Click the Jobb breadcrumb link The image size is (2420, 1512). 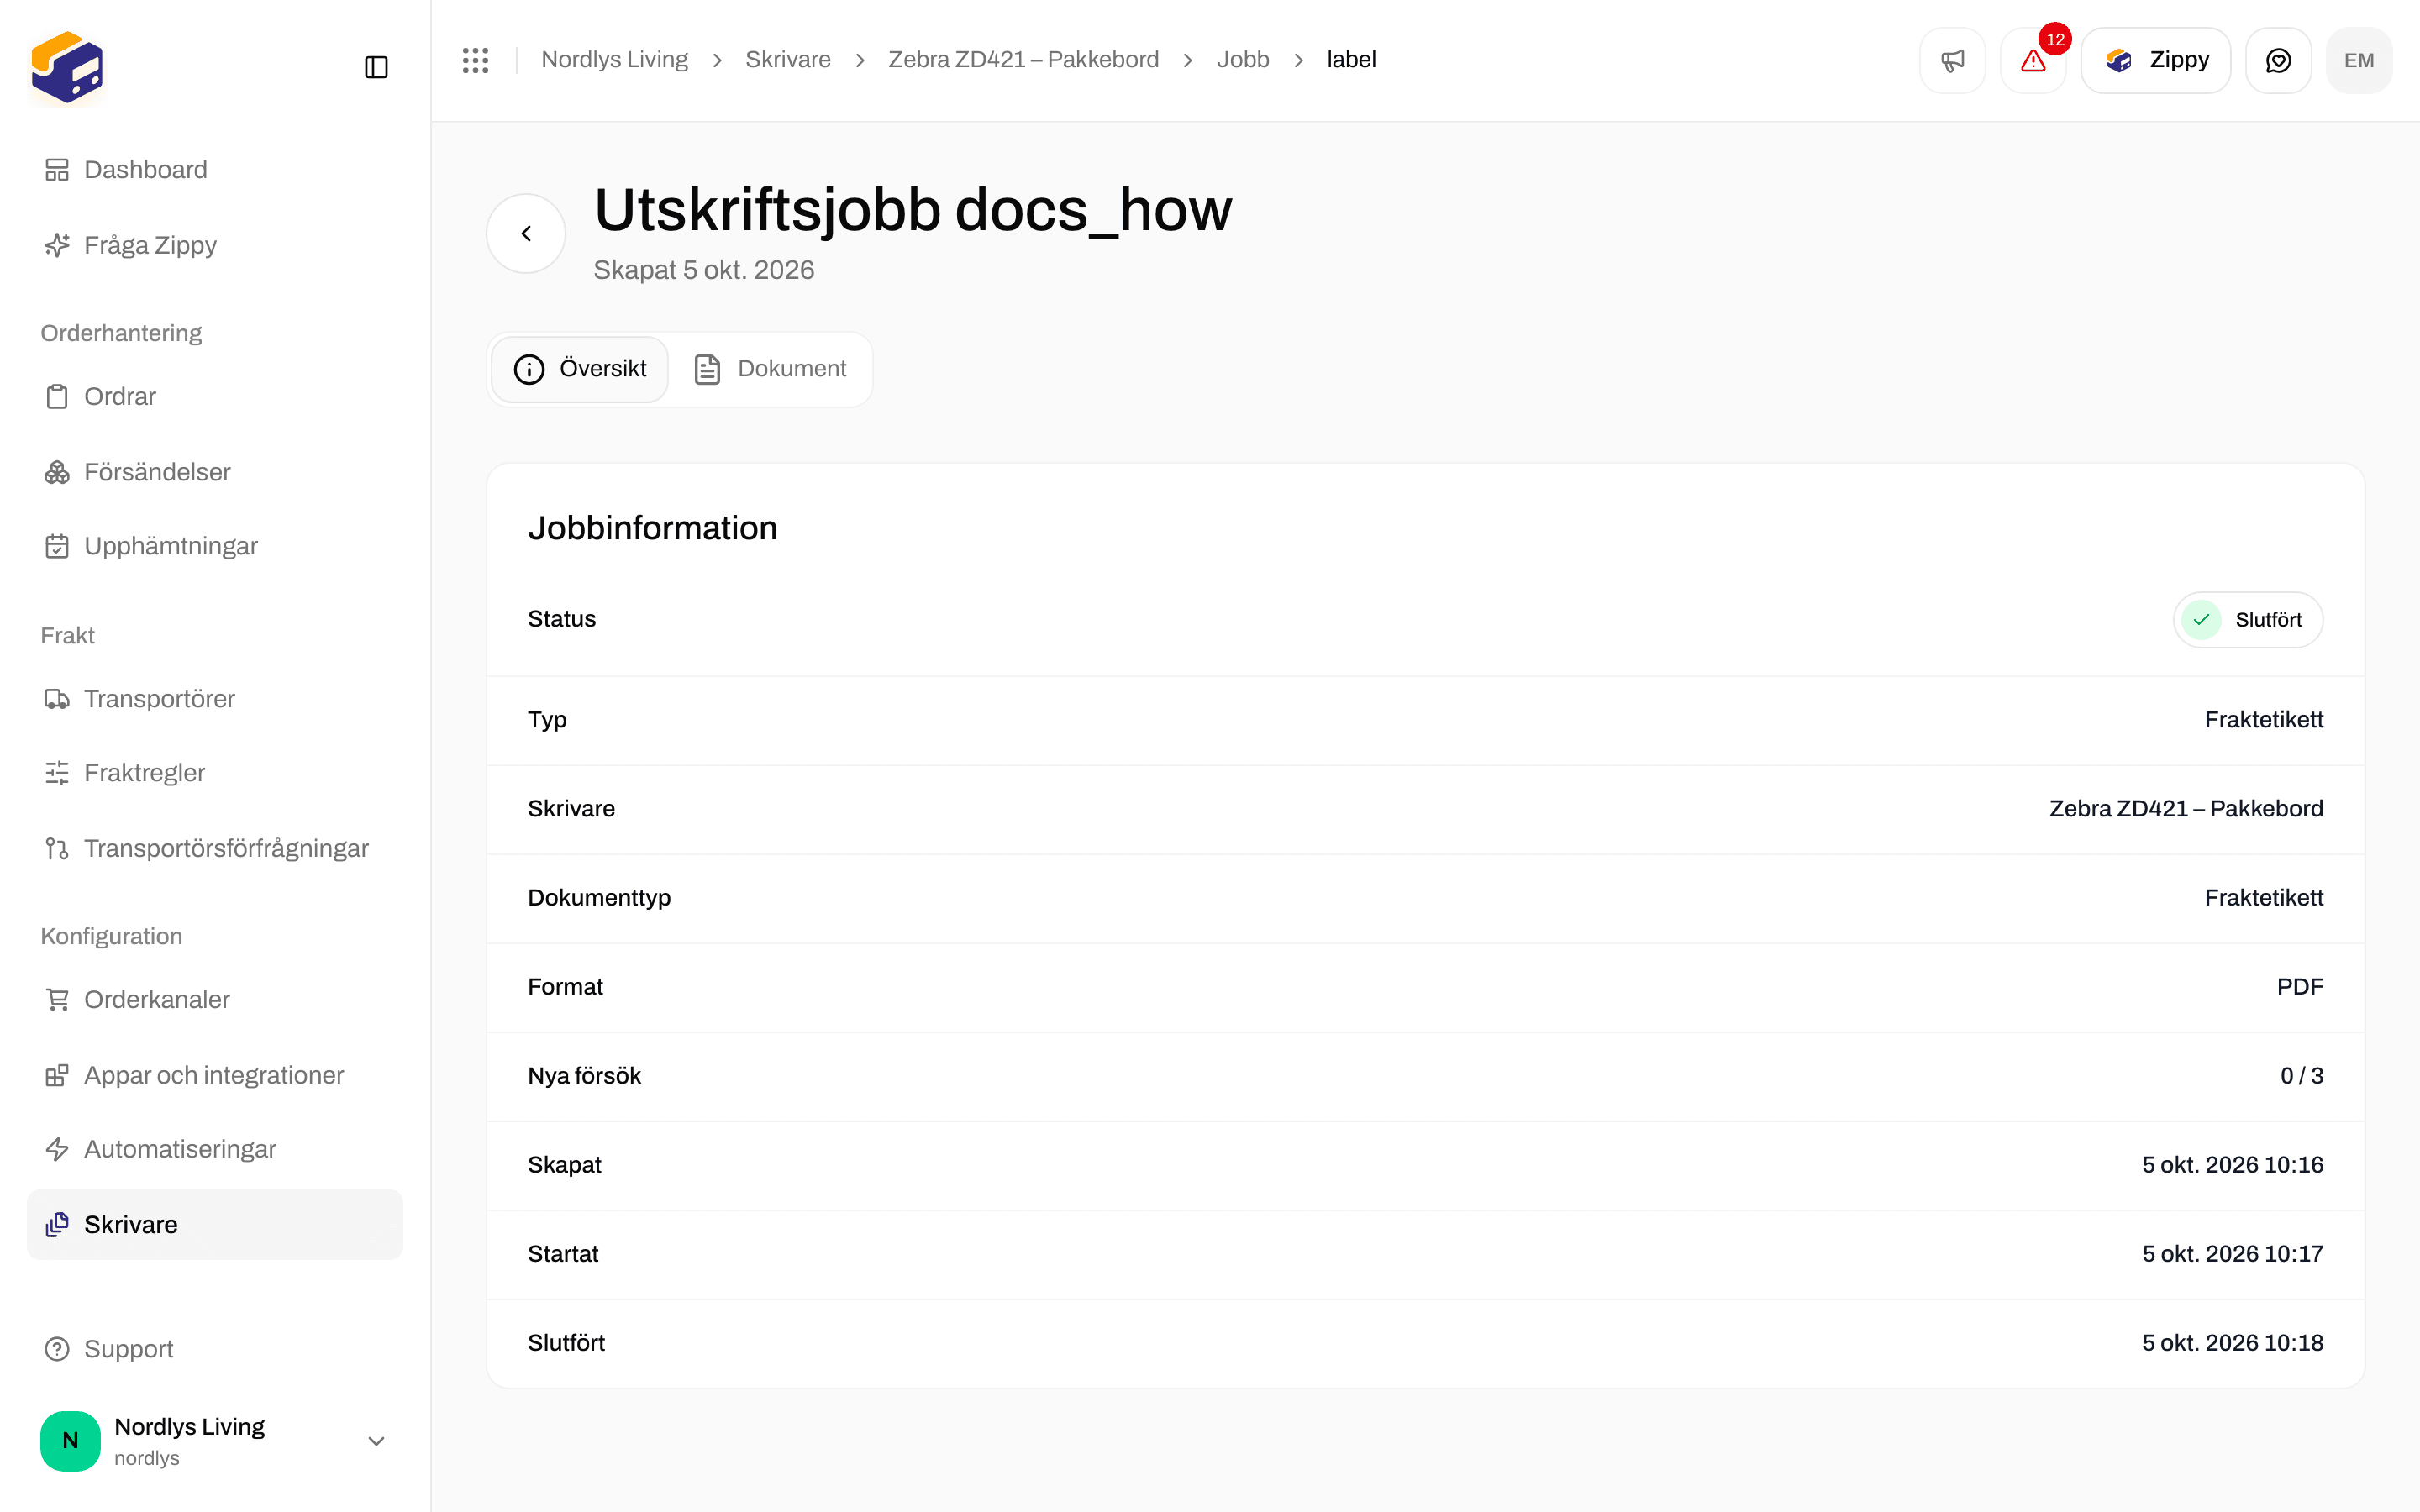coord(1243,60)
